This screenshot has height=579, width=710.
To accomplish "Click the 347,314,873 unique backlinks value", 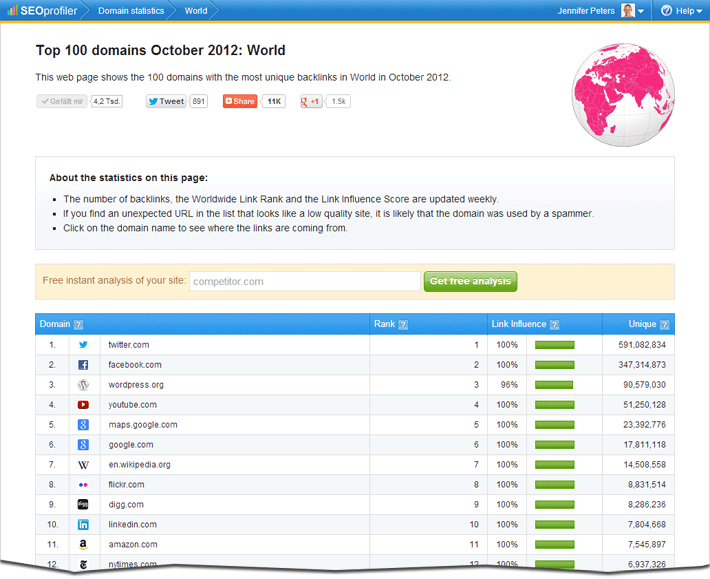I will tap(642, 365).
